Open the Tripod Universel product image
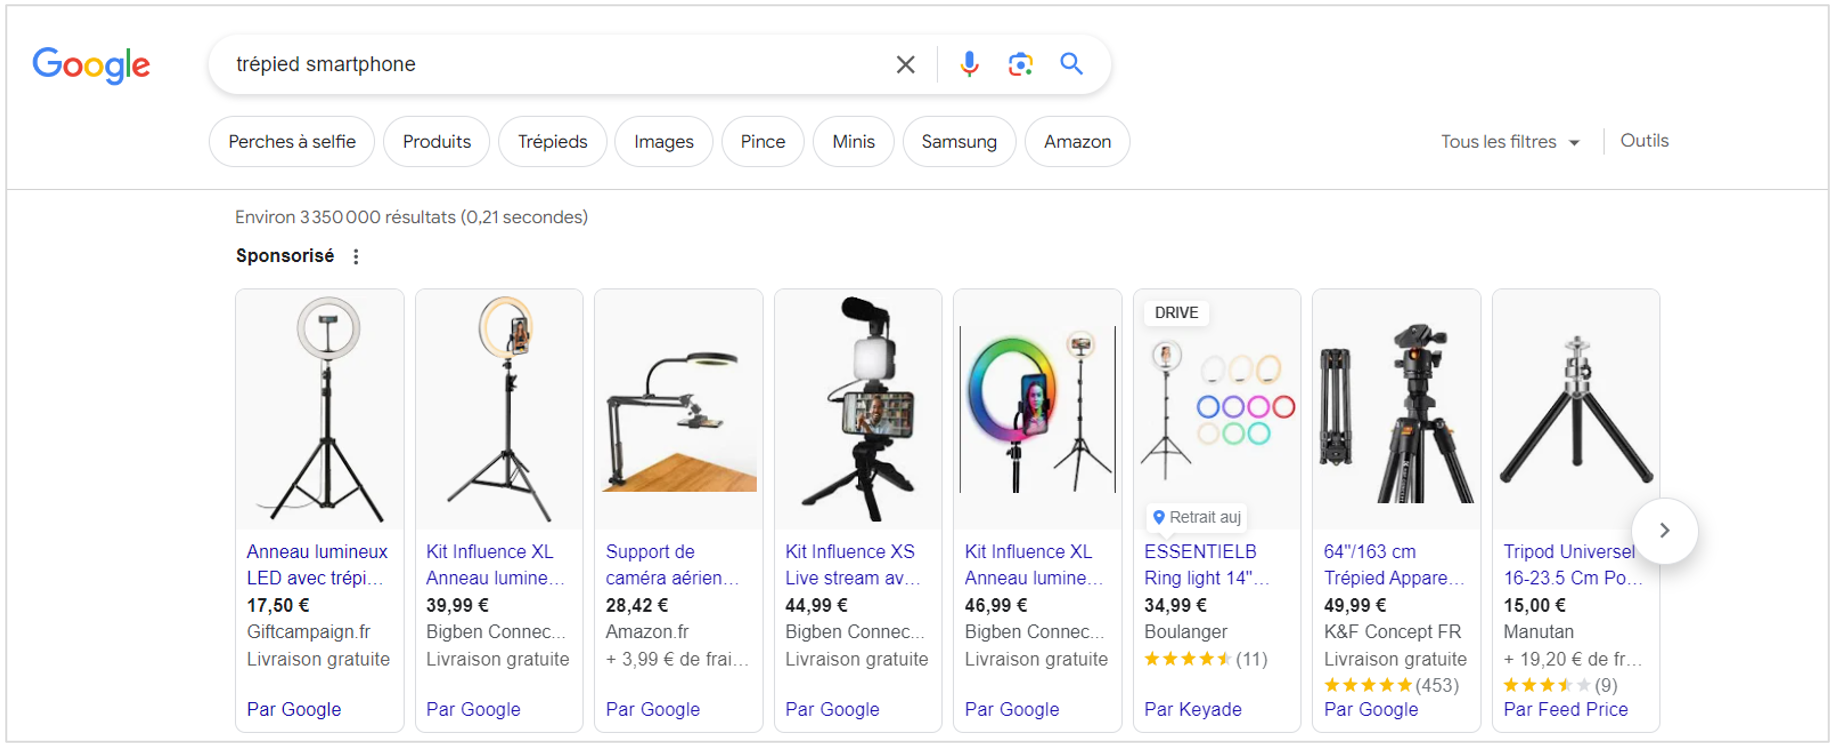 [1576, 409]
